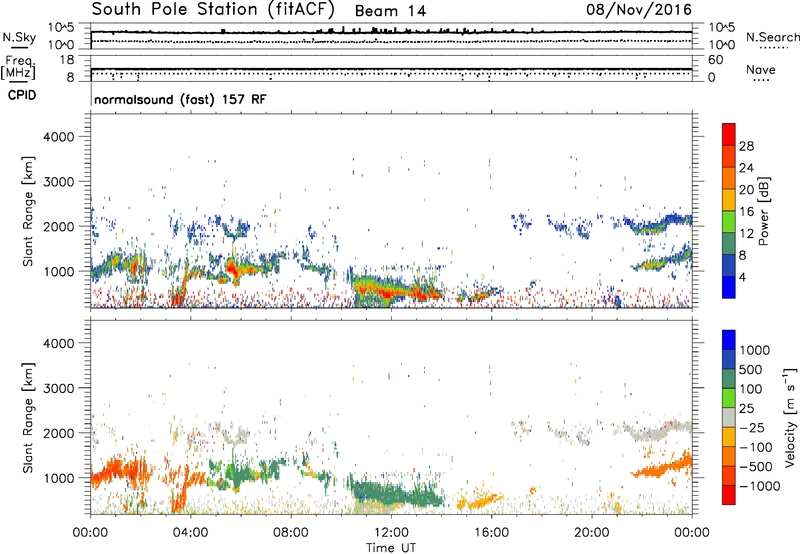Click the '08:00' time axis label

click(x=291, y=533)
